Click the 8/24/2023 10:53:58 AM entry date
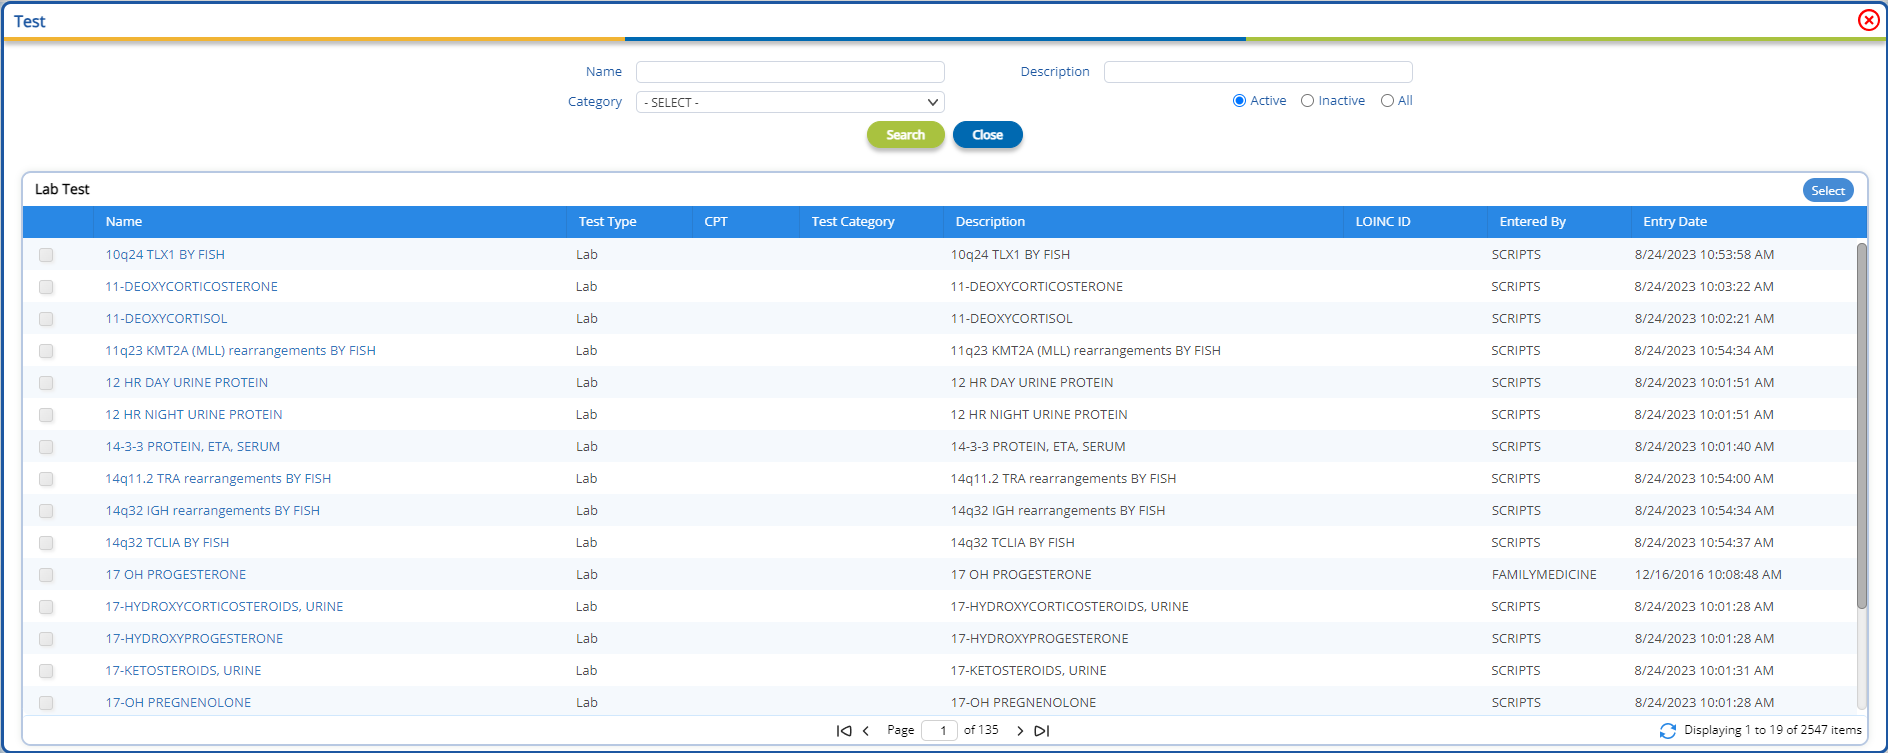The image size is (1888, 753). (1704, 255)
